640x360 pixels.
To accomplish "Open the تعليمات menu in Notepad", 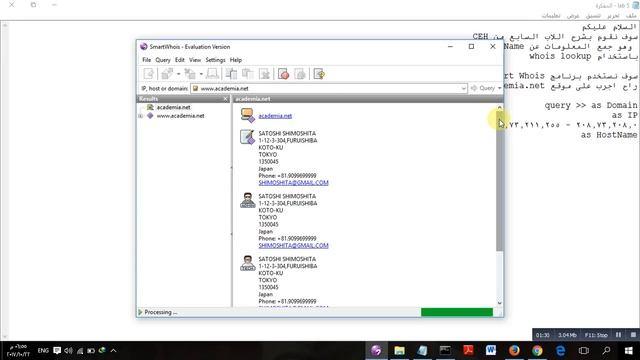I will click(x=551, y=16).
